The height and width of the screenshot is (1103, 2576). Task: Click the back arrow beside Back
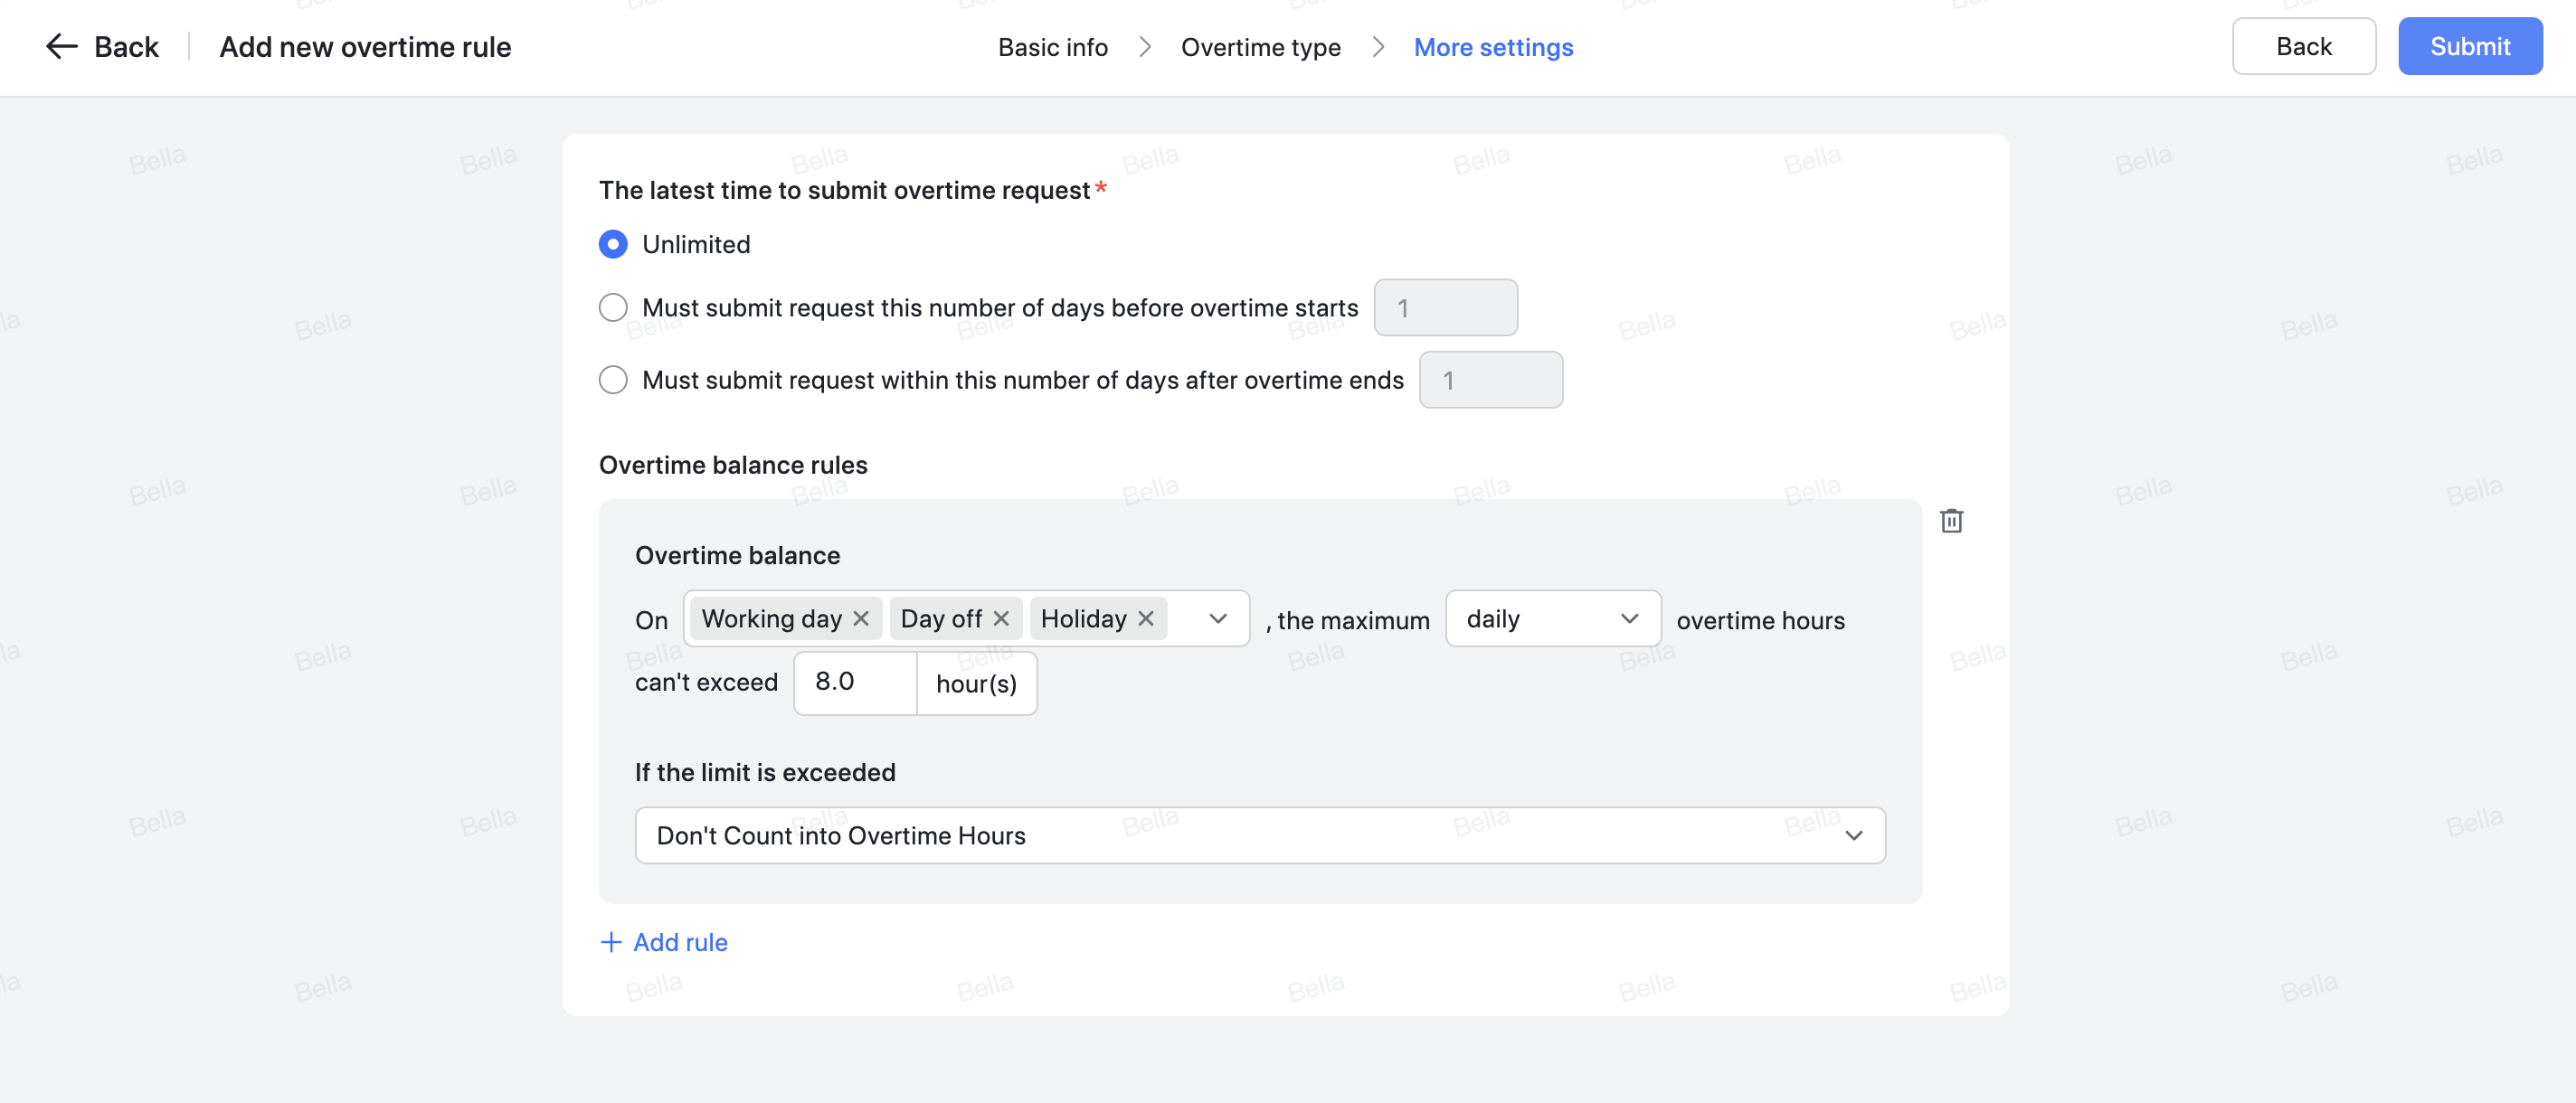point(61,46)
